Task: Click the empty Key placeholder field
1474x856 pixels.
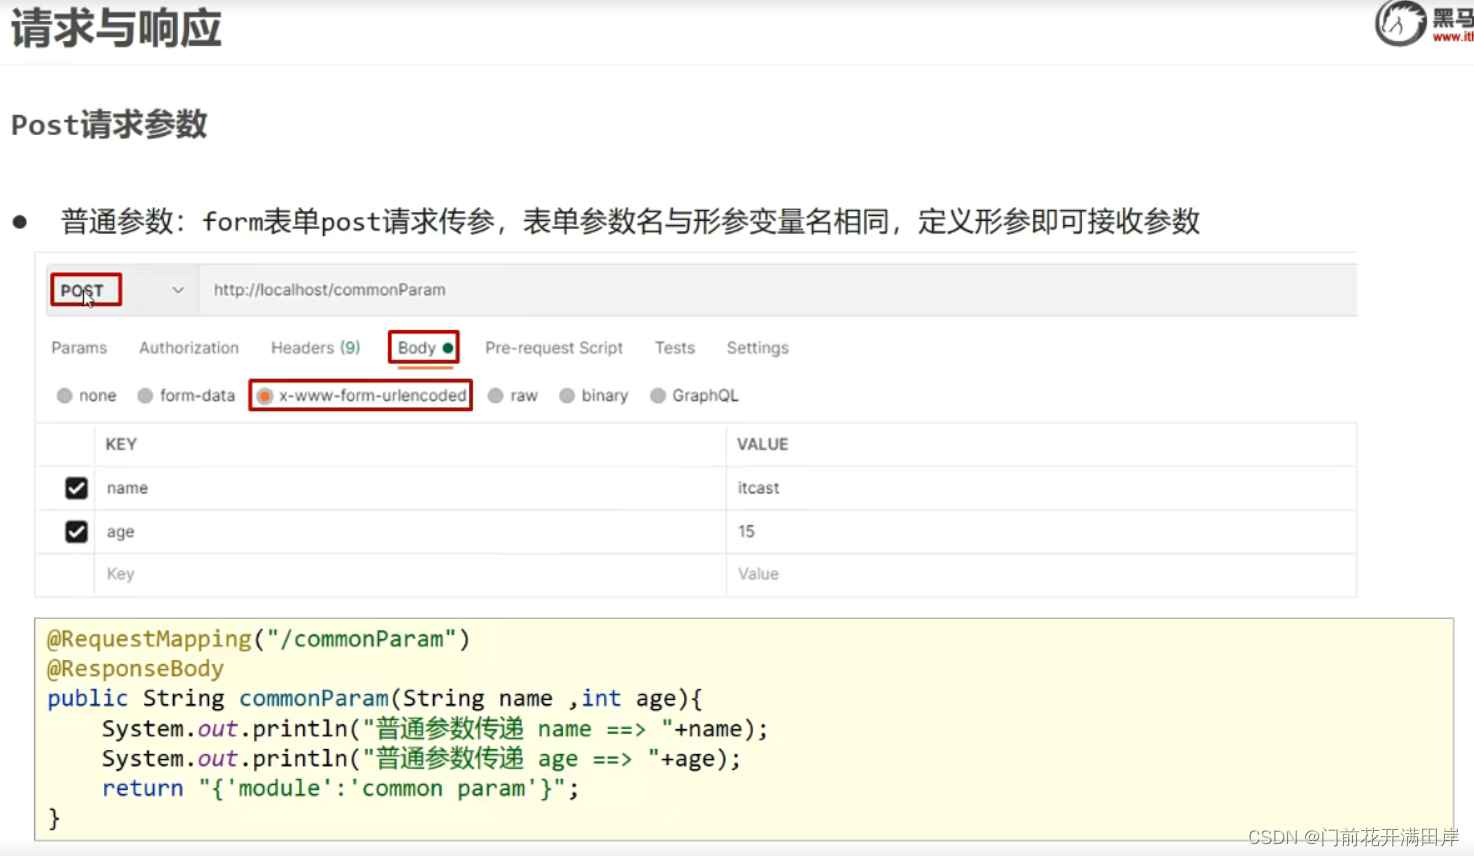Action: click(x=410, y=575)
